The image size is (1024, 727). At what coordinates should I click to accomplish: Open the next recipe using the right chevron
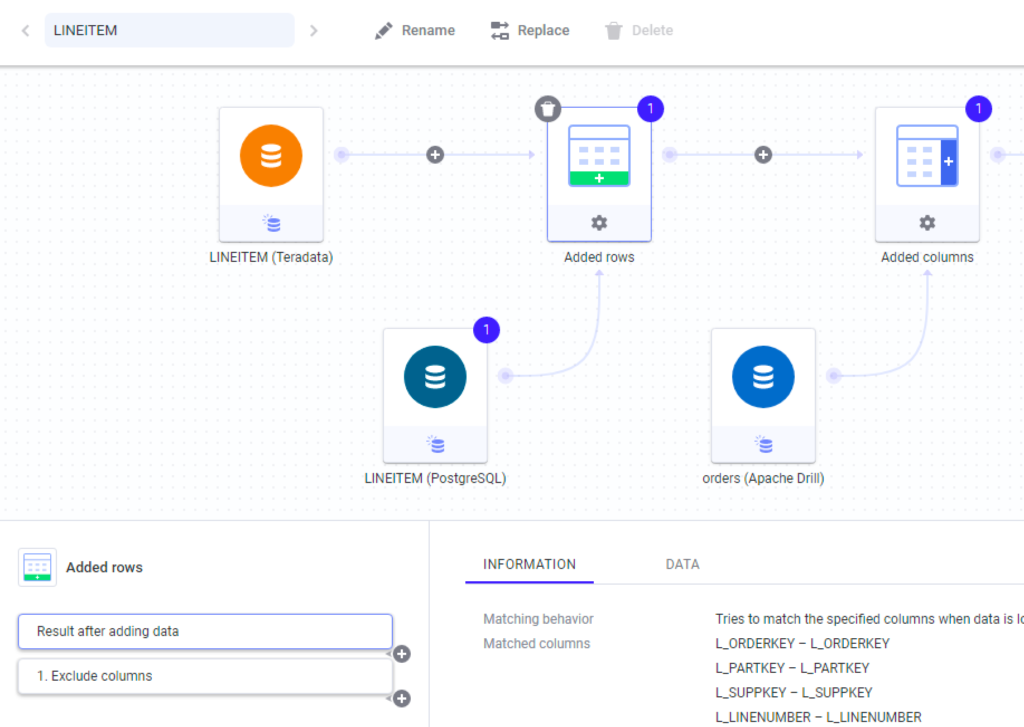click(x=314, y=30)
